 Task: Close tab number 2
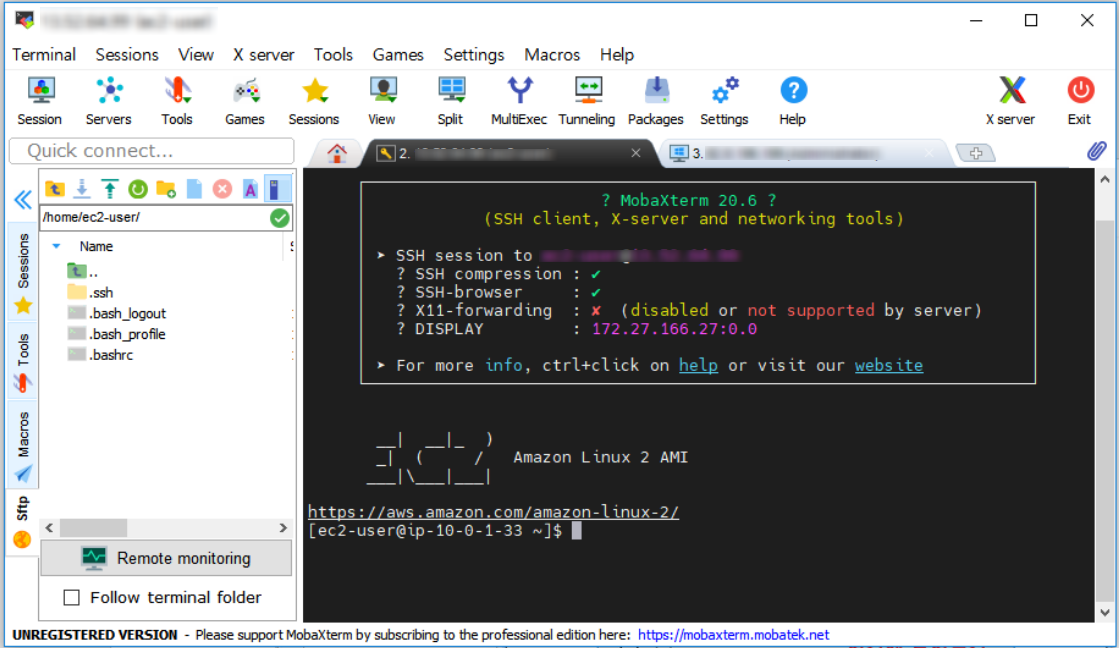[636, 153]
